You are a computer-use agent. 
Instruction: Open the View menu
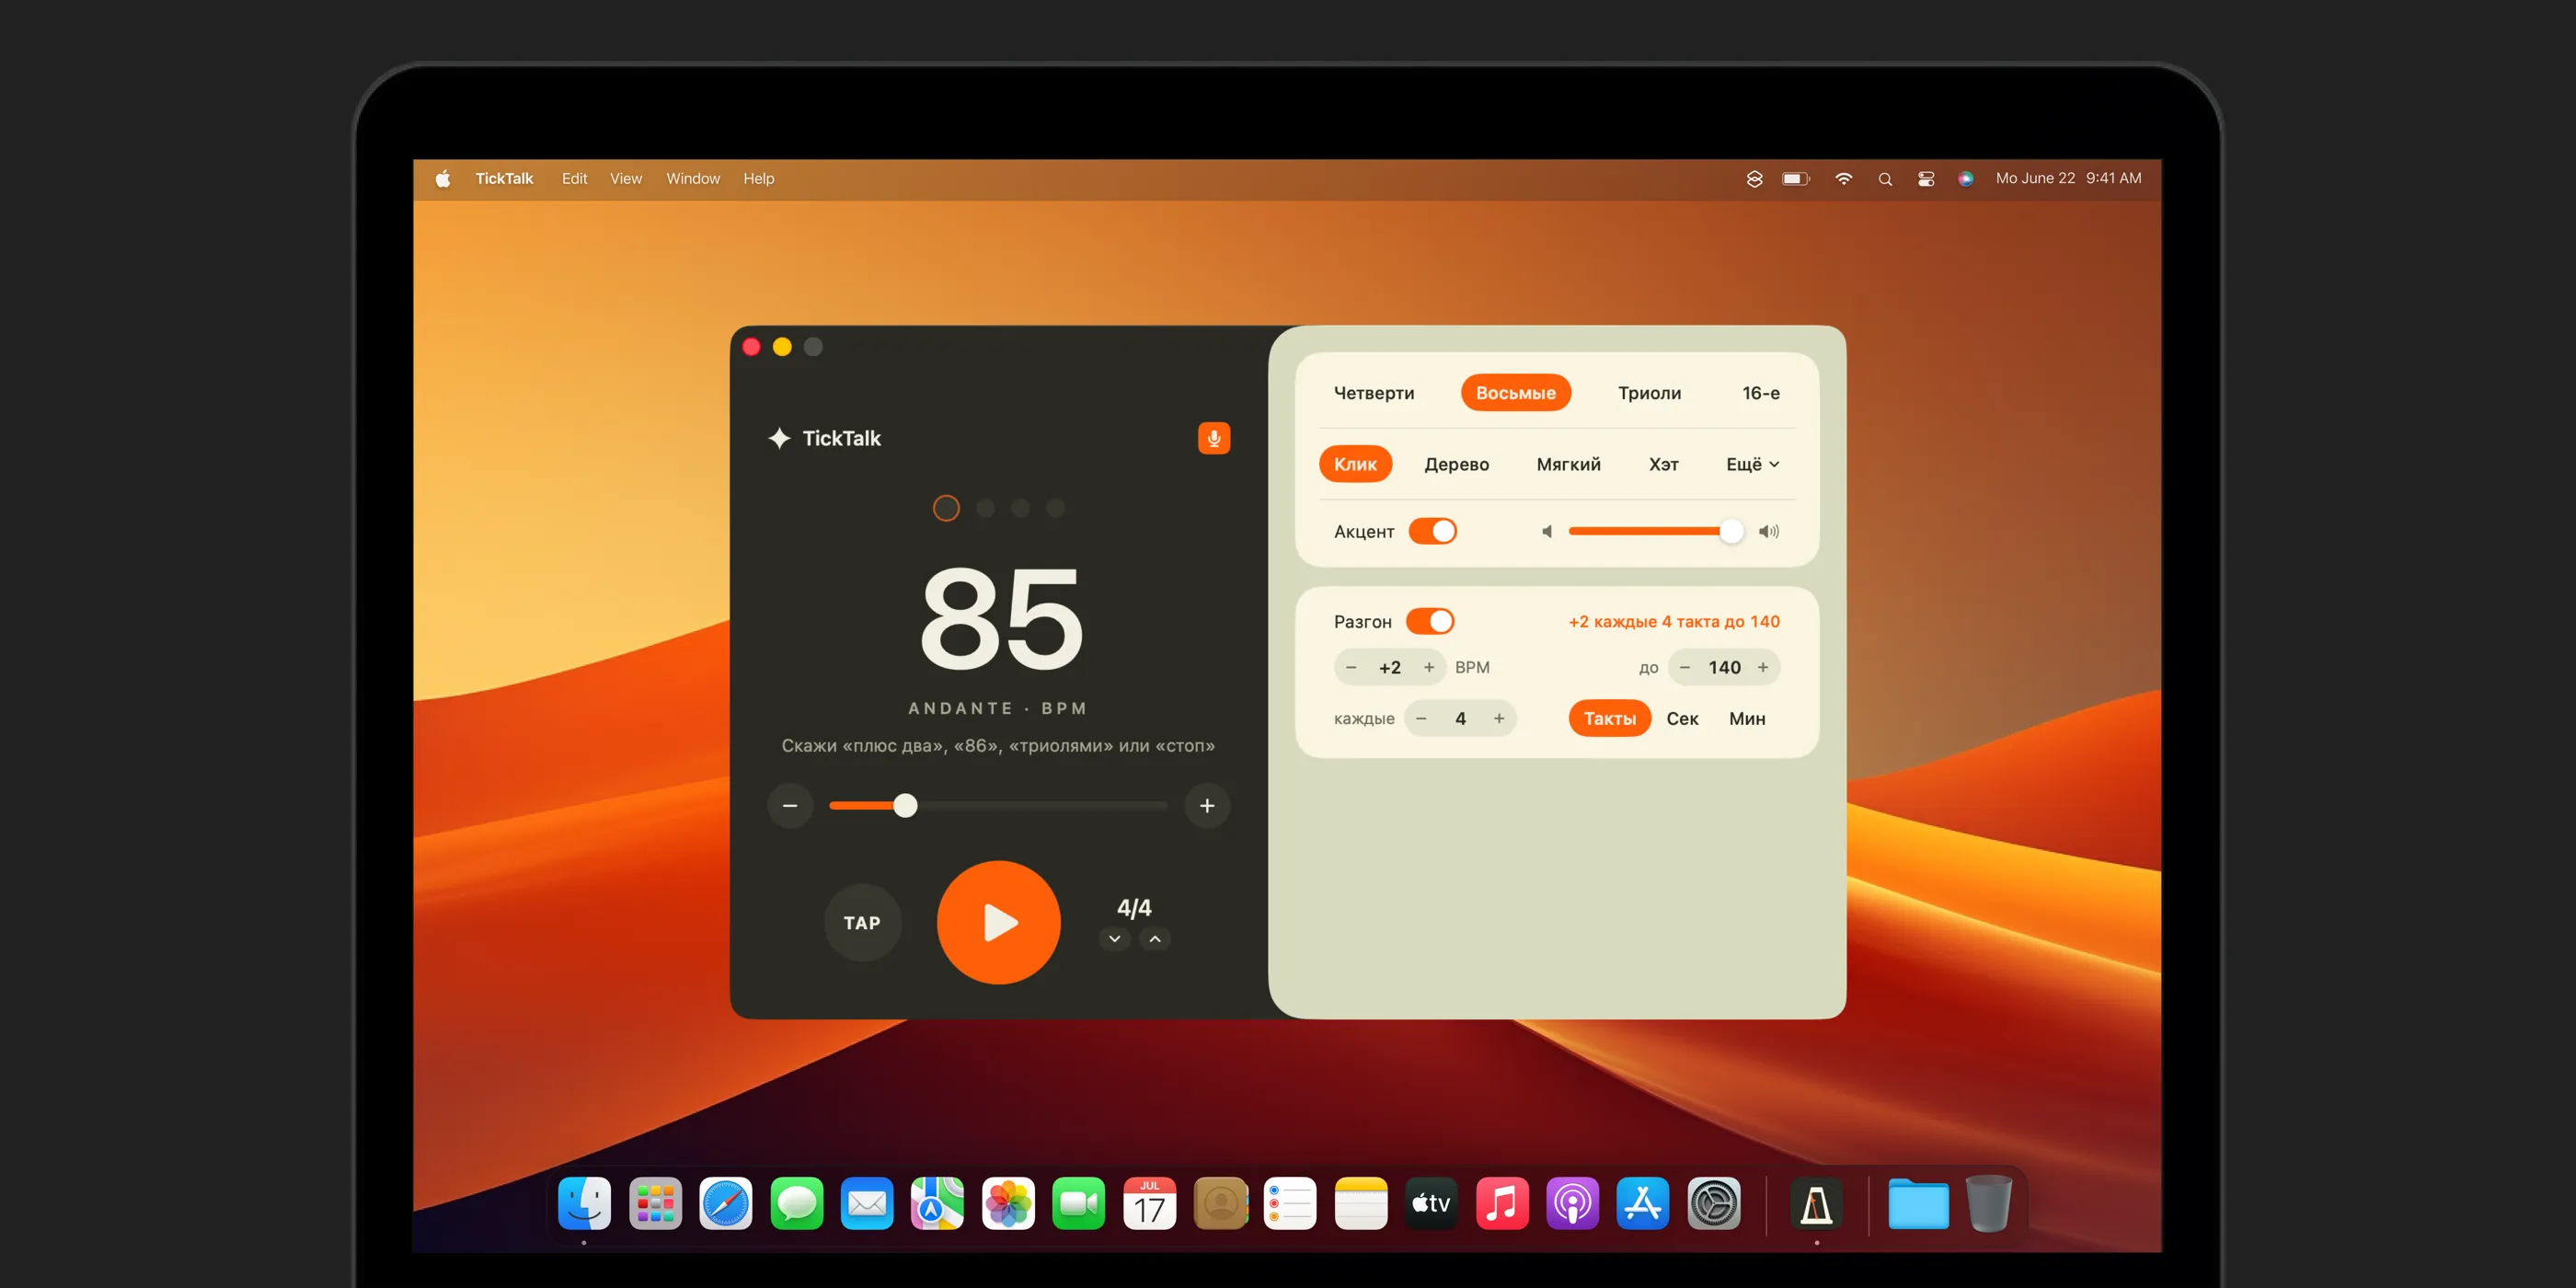tap(626, 179)
